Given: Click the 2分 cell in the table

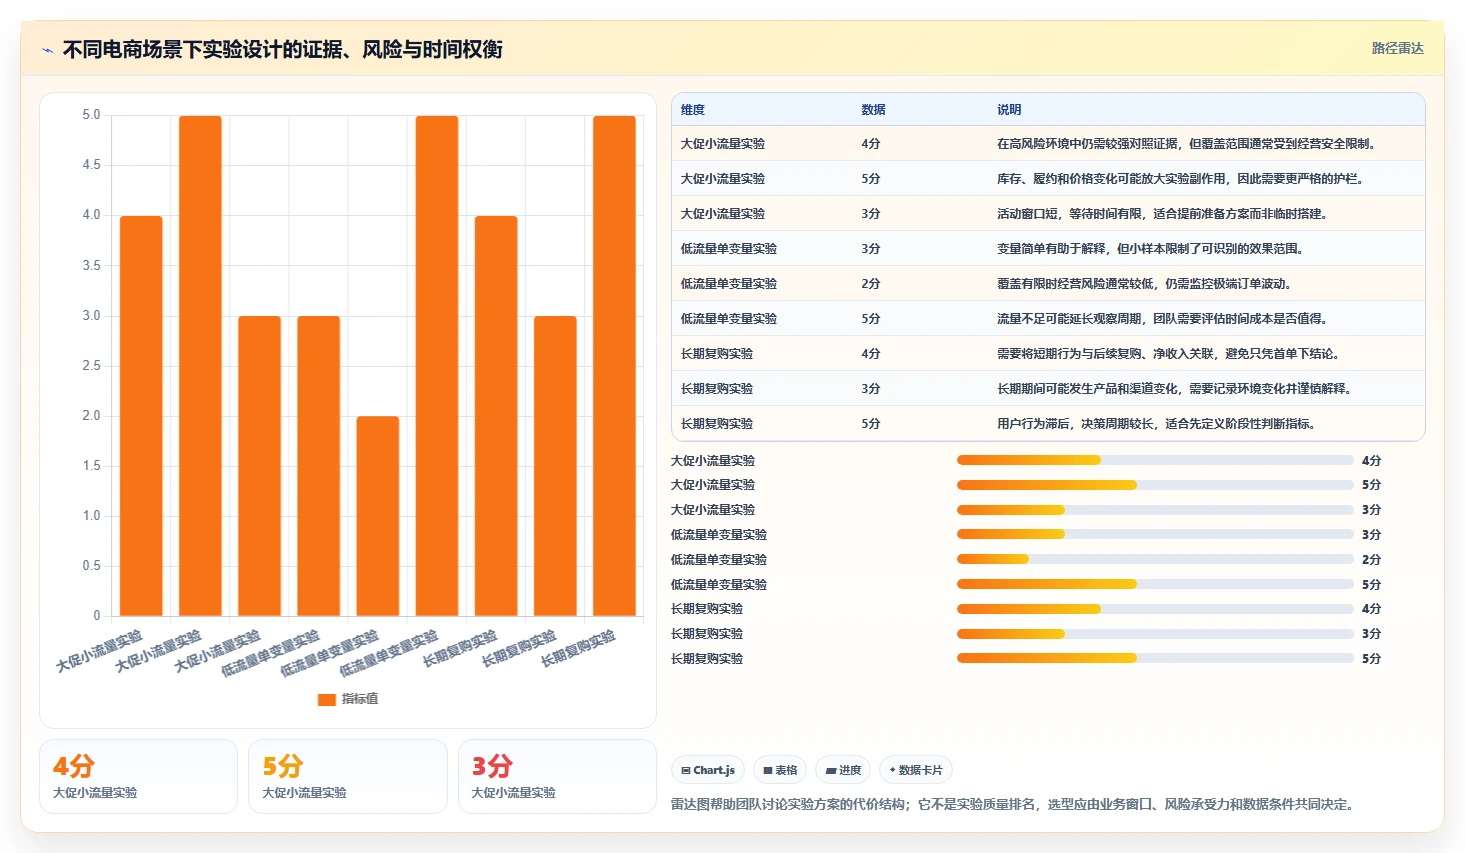Looking at the screenshot, I should pos(871,284).
